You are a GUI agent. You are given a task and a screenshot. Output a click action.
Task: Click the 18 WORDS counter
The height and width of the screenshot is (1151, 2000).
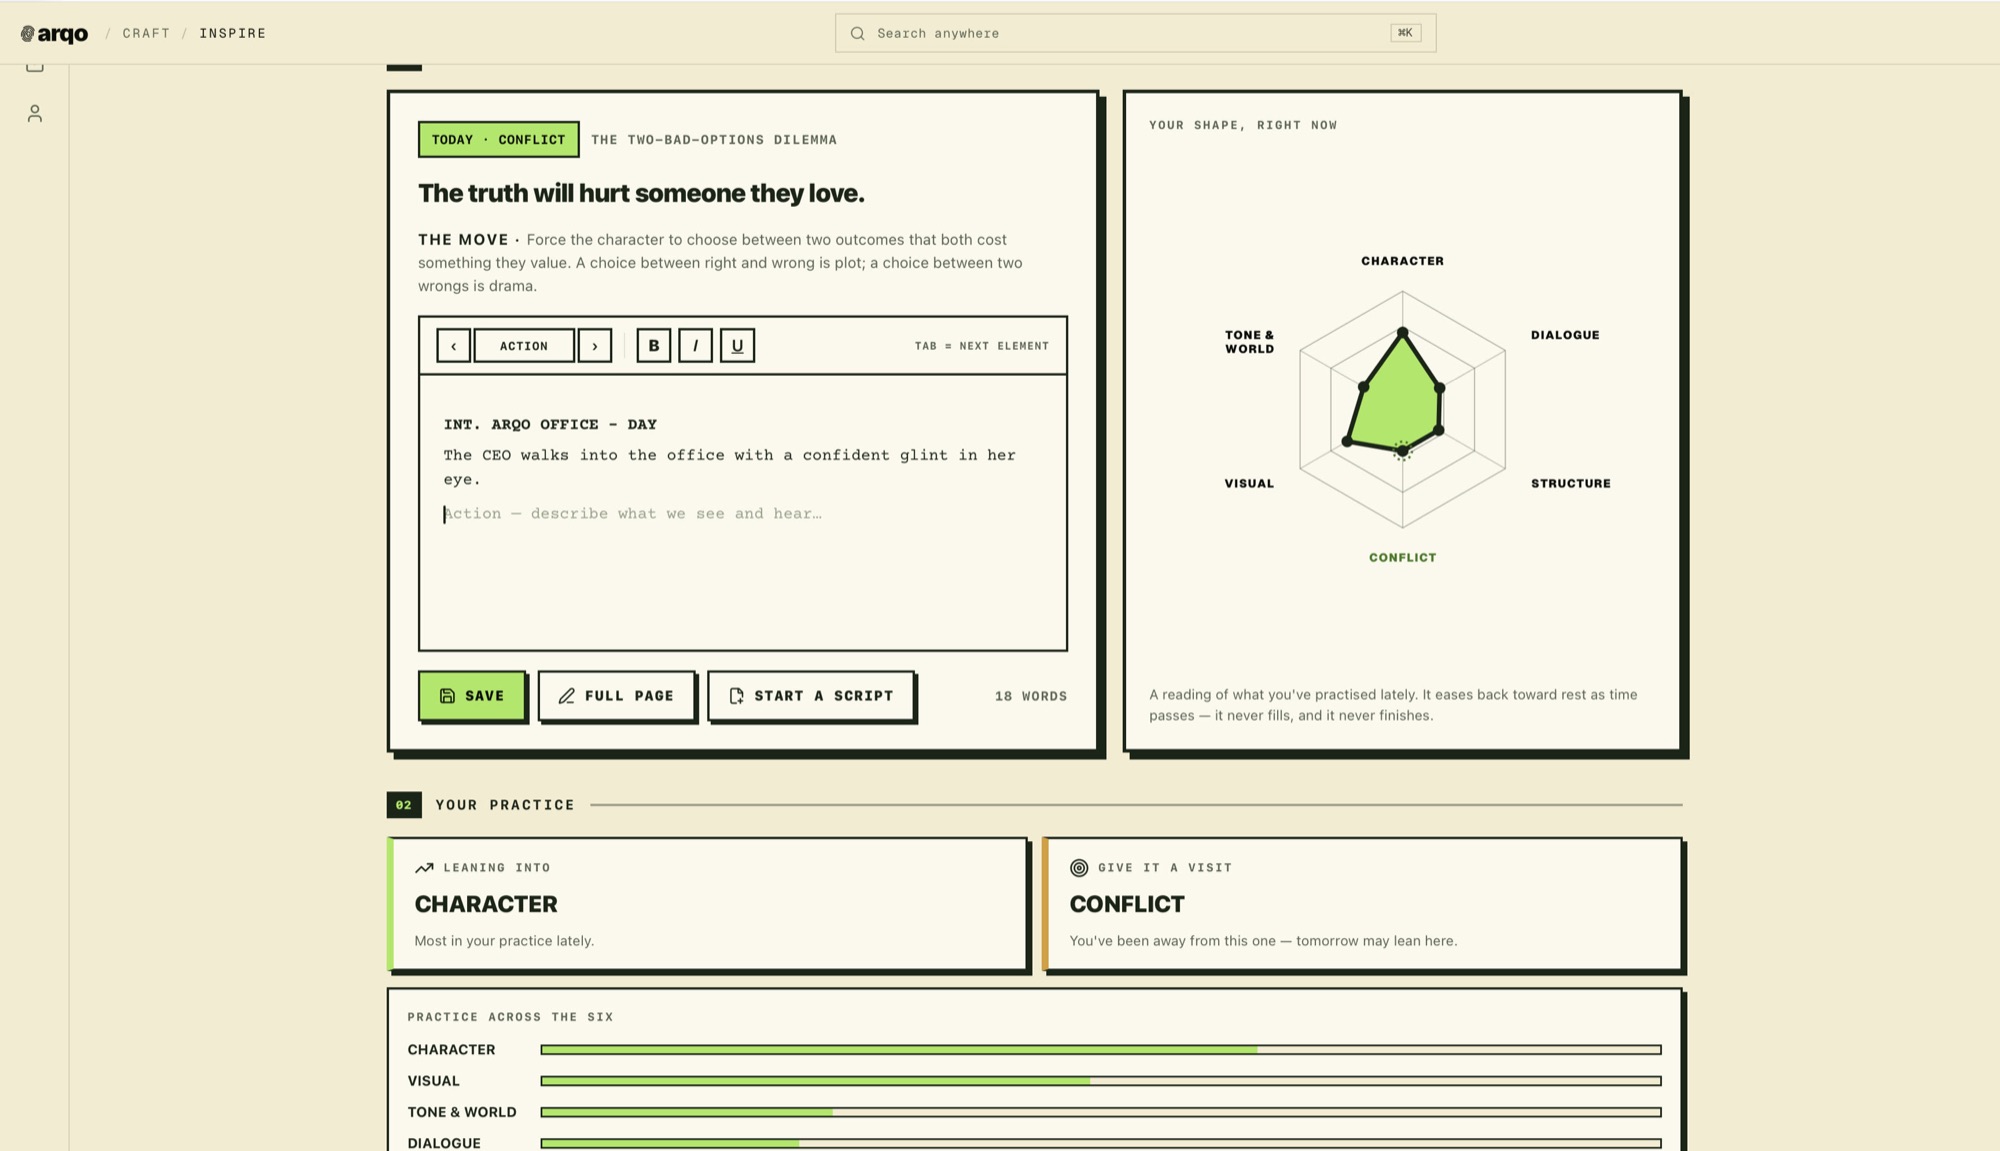[x=1030, y=696]
